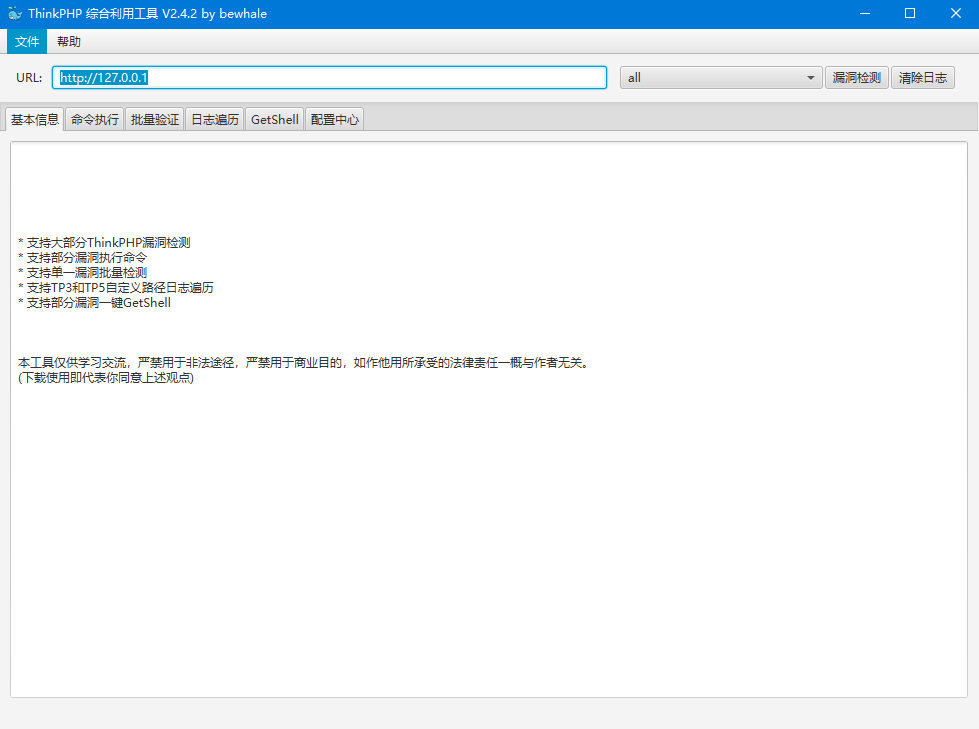Open the 文件 menu
The height and width of the screenshot is (729, 979).
26,41
